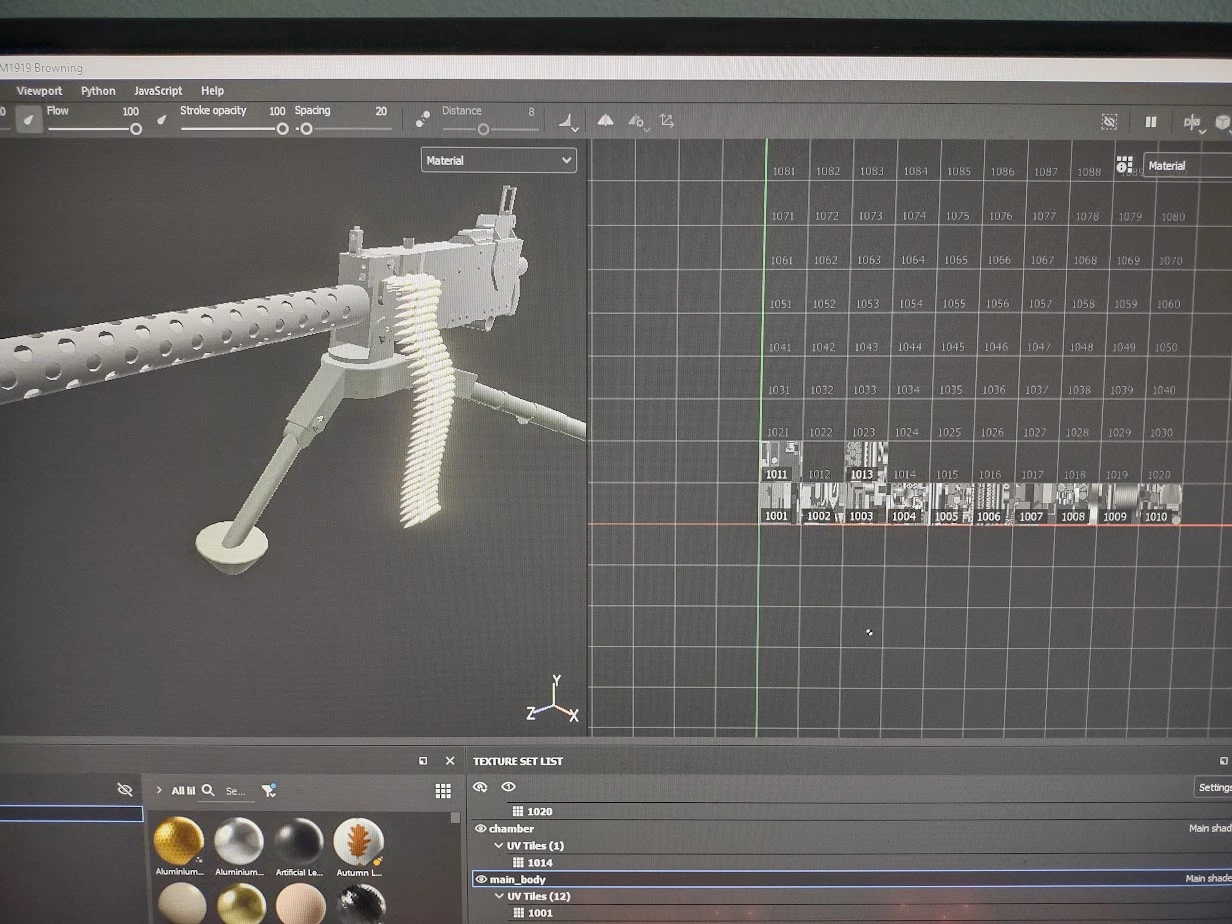1232x924 pixels.
Task: Click the UV tile info icon
Action: coord(1125,164)
